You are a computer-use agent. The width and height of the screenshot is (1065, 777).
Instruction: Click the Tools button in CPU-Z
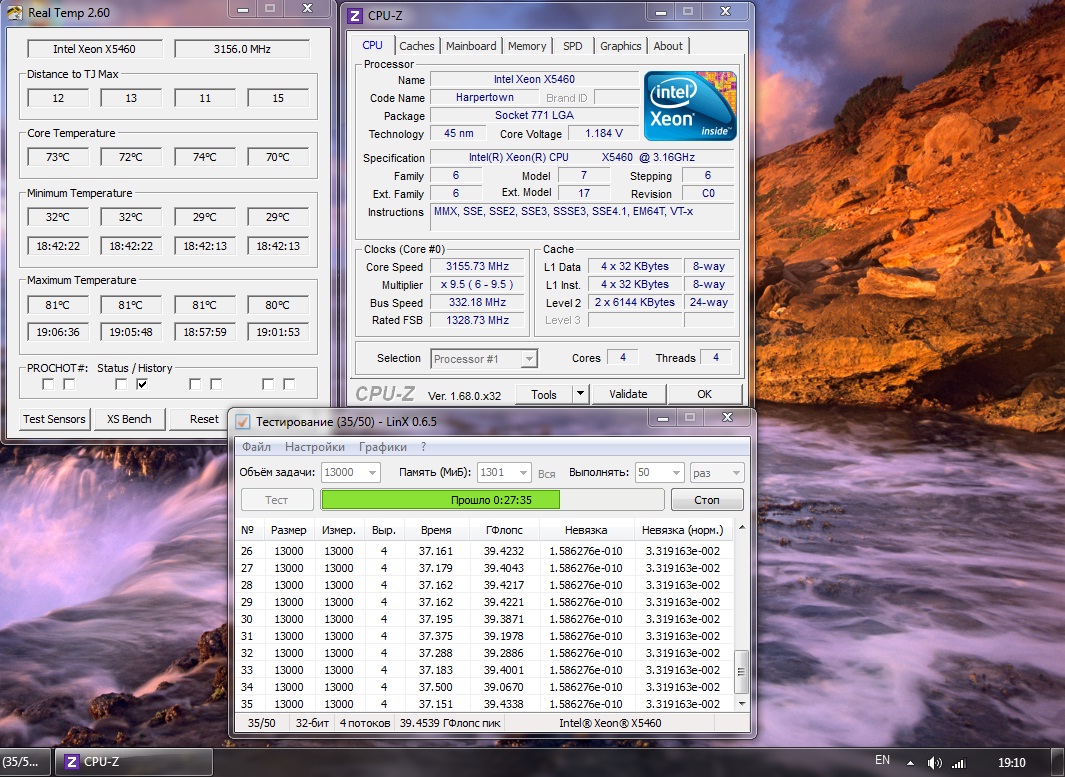point(543,394)
